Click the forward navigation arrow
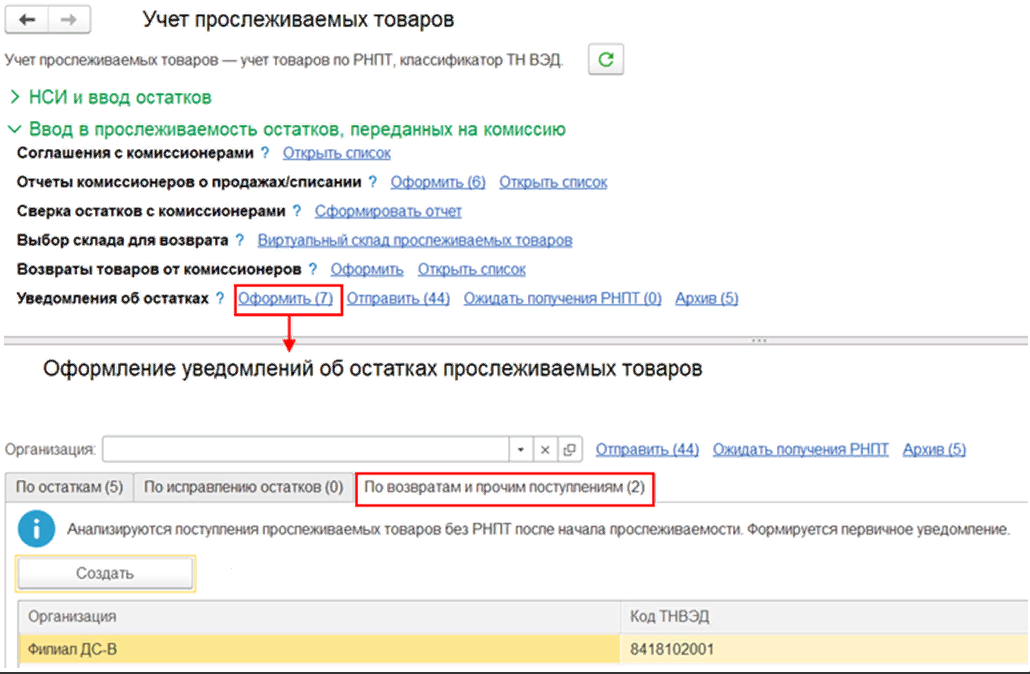Screen dimensions: 1030x674 click(x=69, y=20)
